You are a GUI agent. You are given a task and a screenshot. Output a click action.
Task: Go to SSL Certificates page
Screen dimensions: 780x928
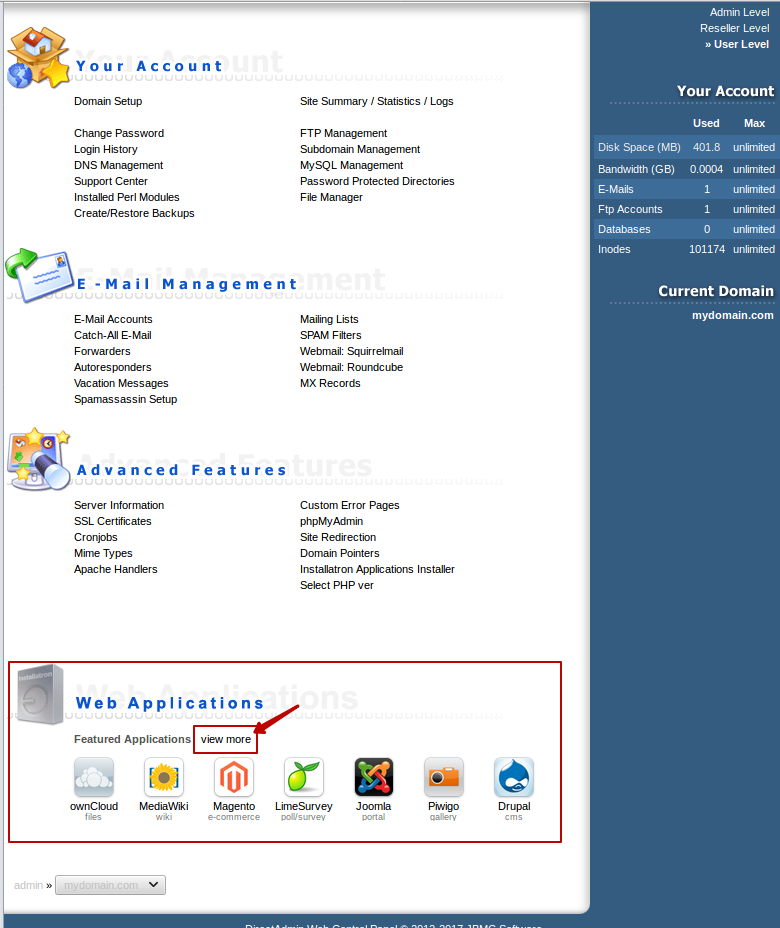pos(113,521)
